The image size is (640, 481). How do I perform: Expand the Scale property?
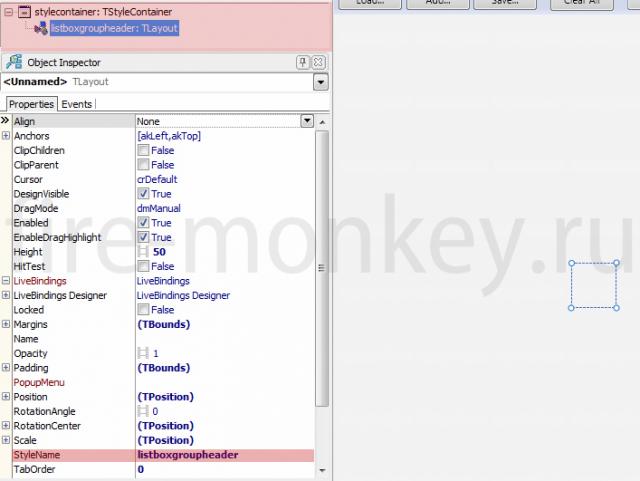pyautogui.click(x=6, y=440)
